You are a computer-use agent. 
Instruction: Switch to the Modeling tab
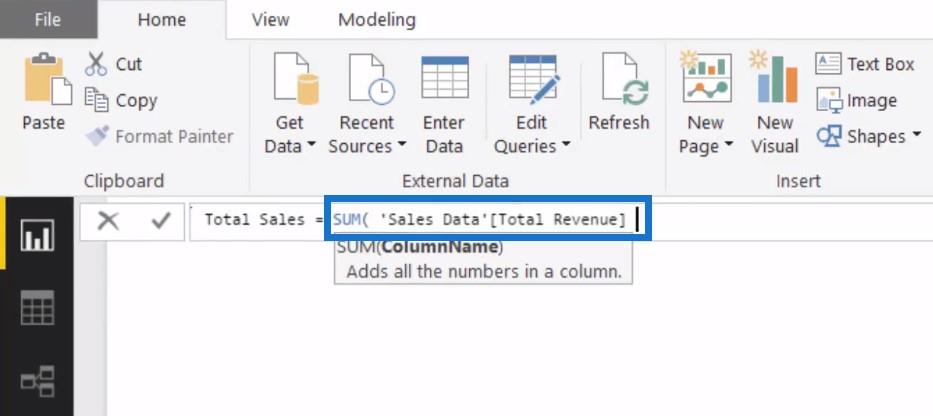377,20
